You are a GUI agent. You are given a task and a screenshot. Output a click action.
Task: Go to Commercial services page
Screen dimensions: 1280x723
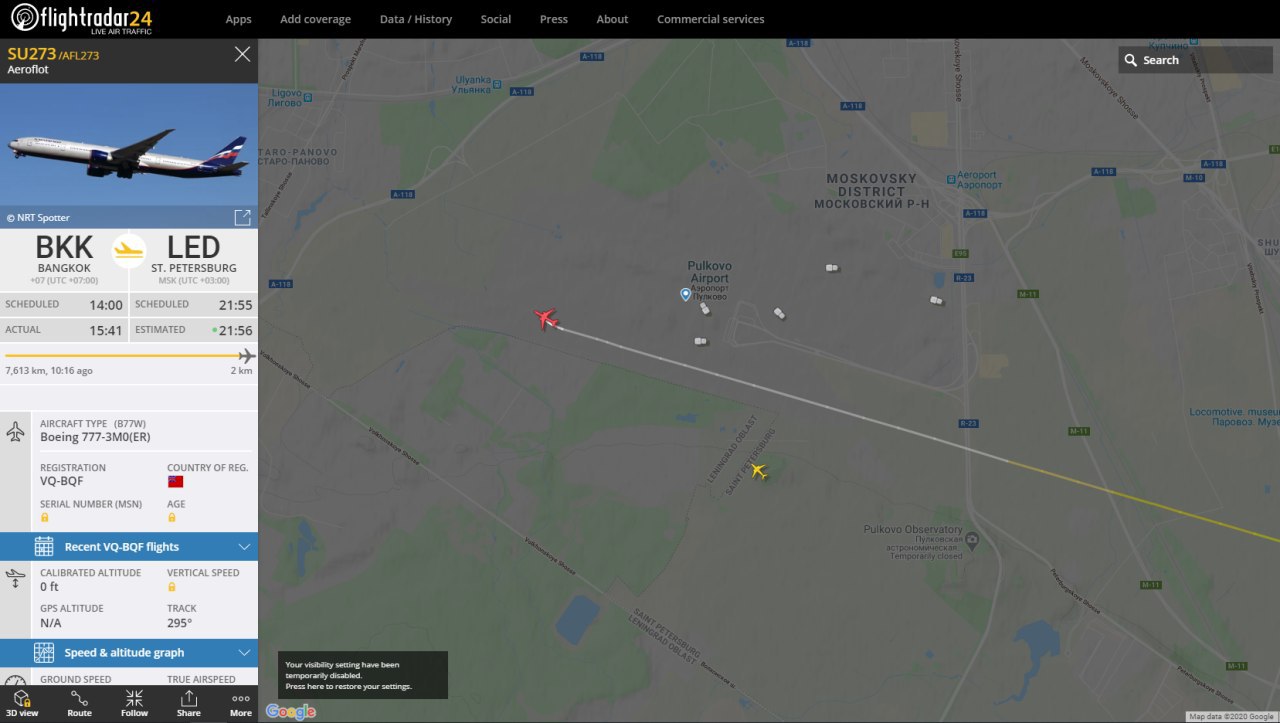(x=710, y=19)
